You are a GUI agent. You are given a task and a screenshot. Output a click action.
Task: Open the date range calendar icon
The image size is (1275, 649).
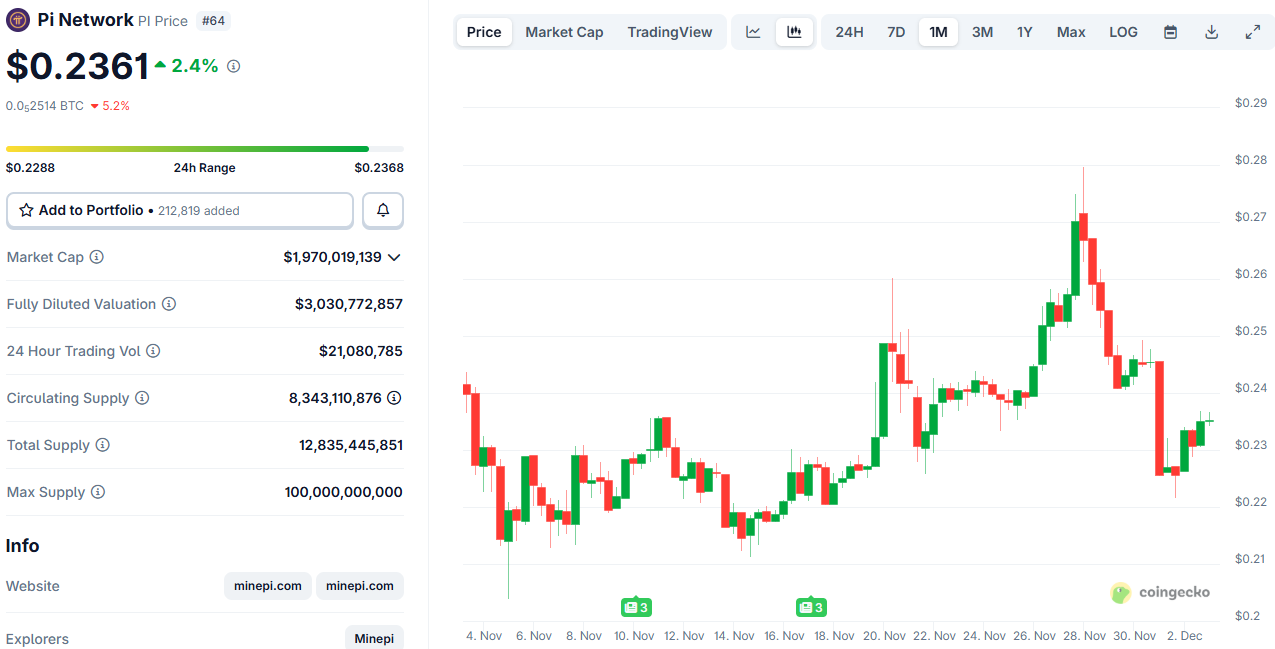[1170, 31]
